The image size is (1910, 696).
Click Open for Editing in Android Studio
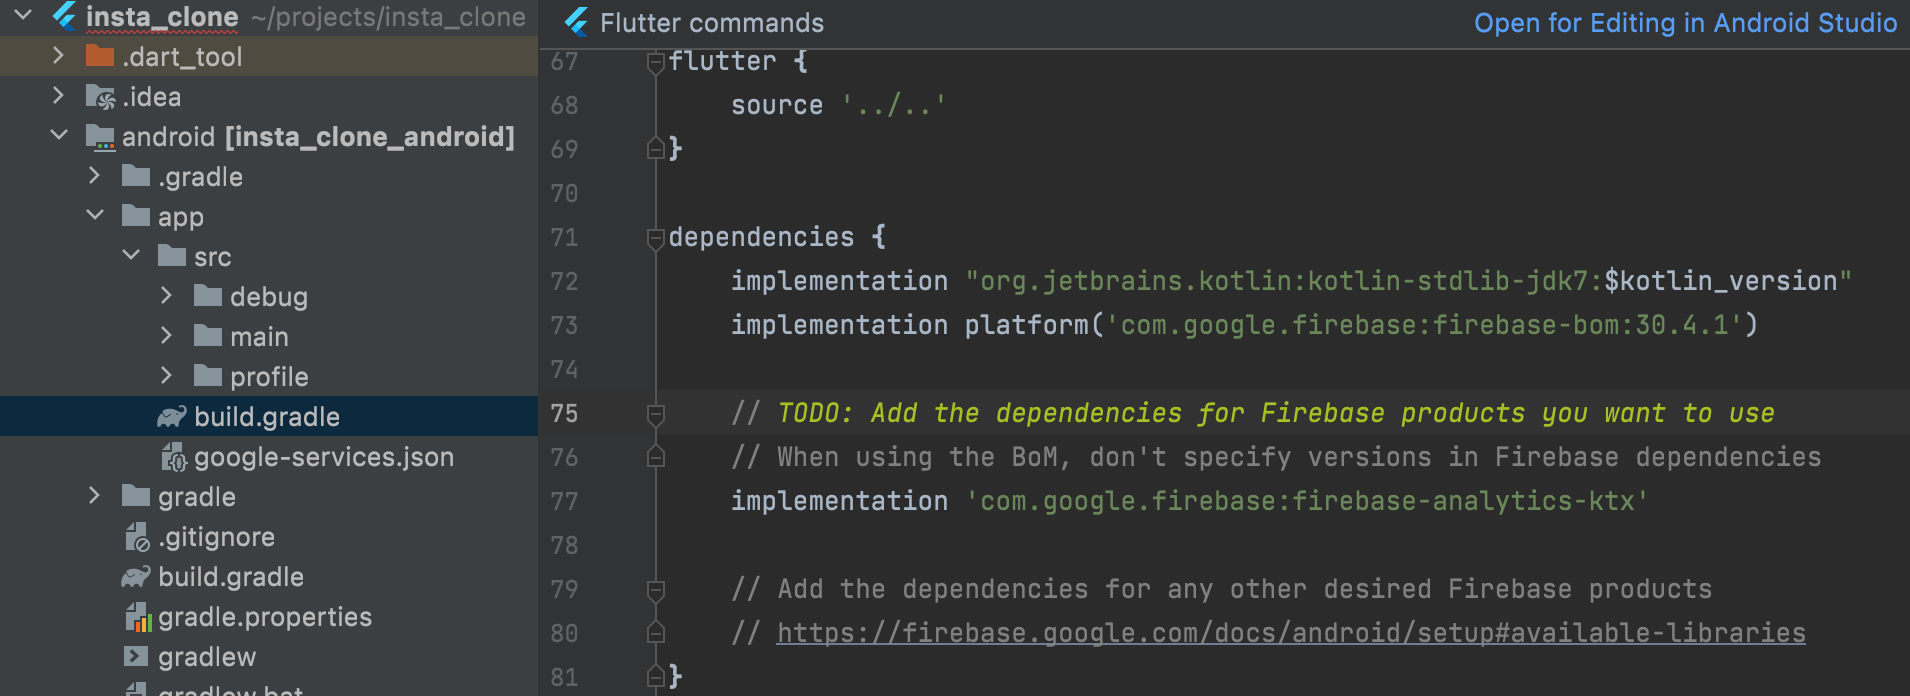click(x=1685, y=23)
